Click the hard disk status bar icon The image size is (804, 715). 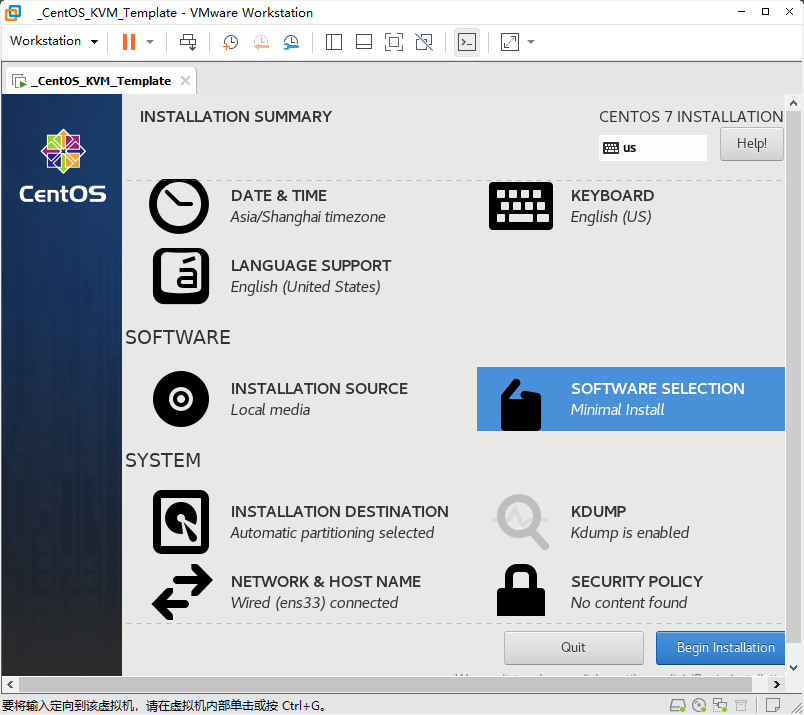tap(678, 706)
